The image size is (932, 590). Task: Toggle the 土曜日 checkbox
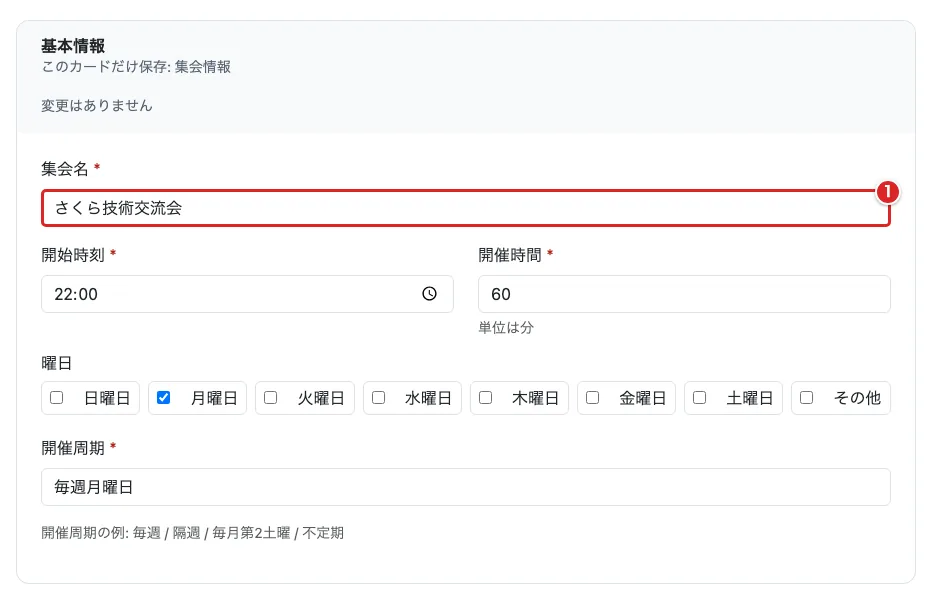[700, 397]
